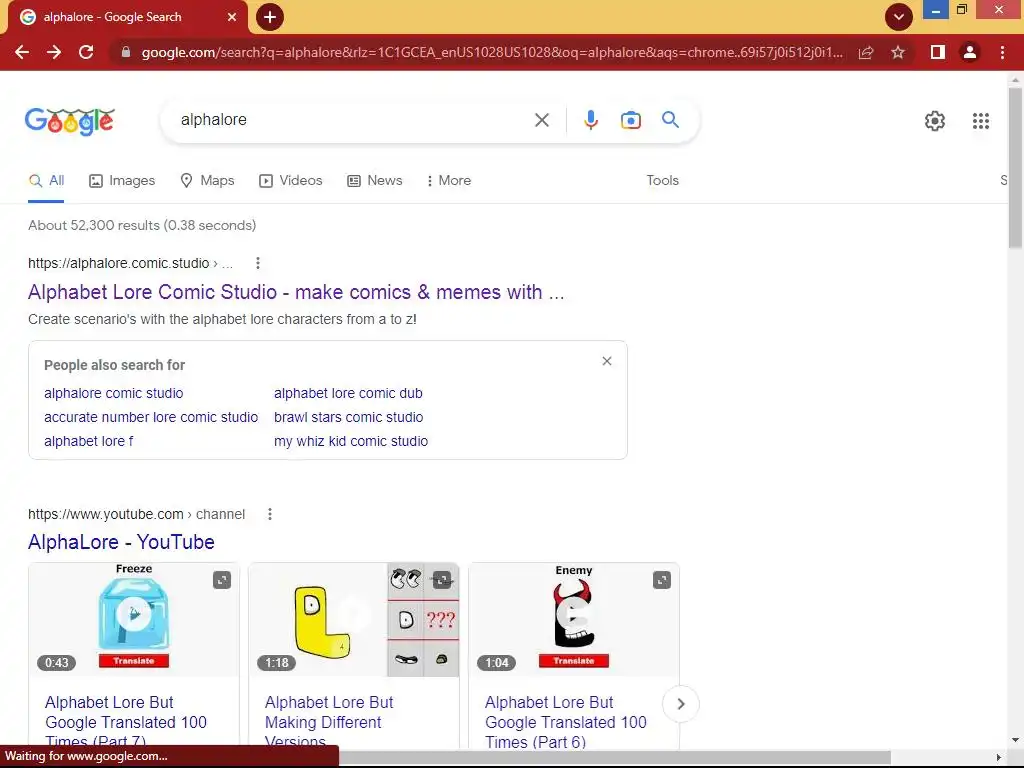Image resolution: width=1024 pixels, height=768 pixels.
Task: Open the search Tools menu
Action: (x=662, y=181)
